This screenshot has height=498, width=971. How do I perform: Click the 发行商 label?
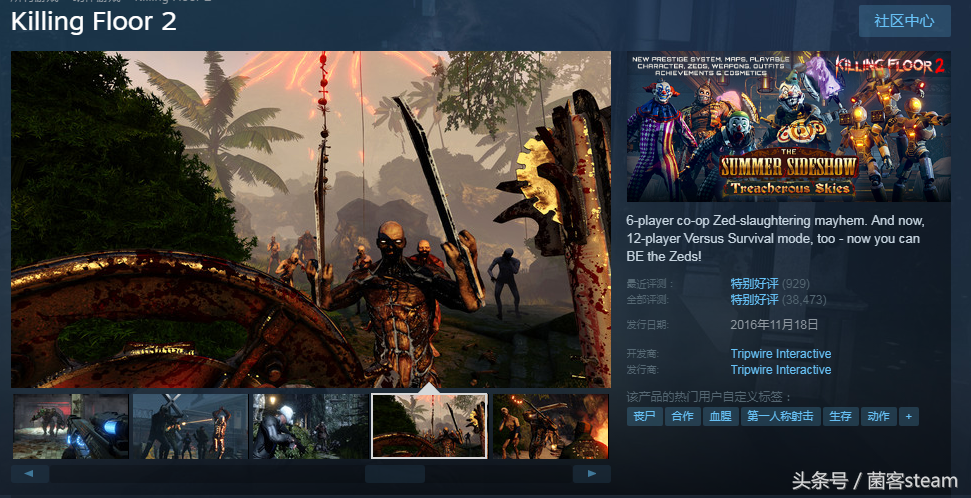(x=642, y=370)
